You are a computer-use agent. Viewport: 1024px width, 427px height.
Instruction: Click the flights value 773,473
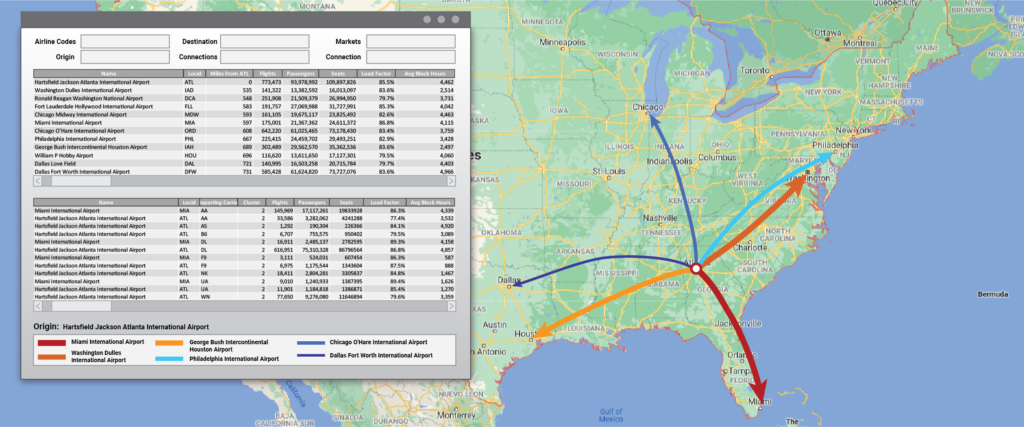coord(271,82)
